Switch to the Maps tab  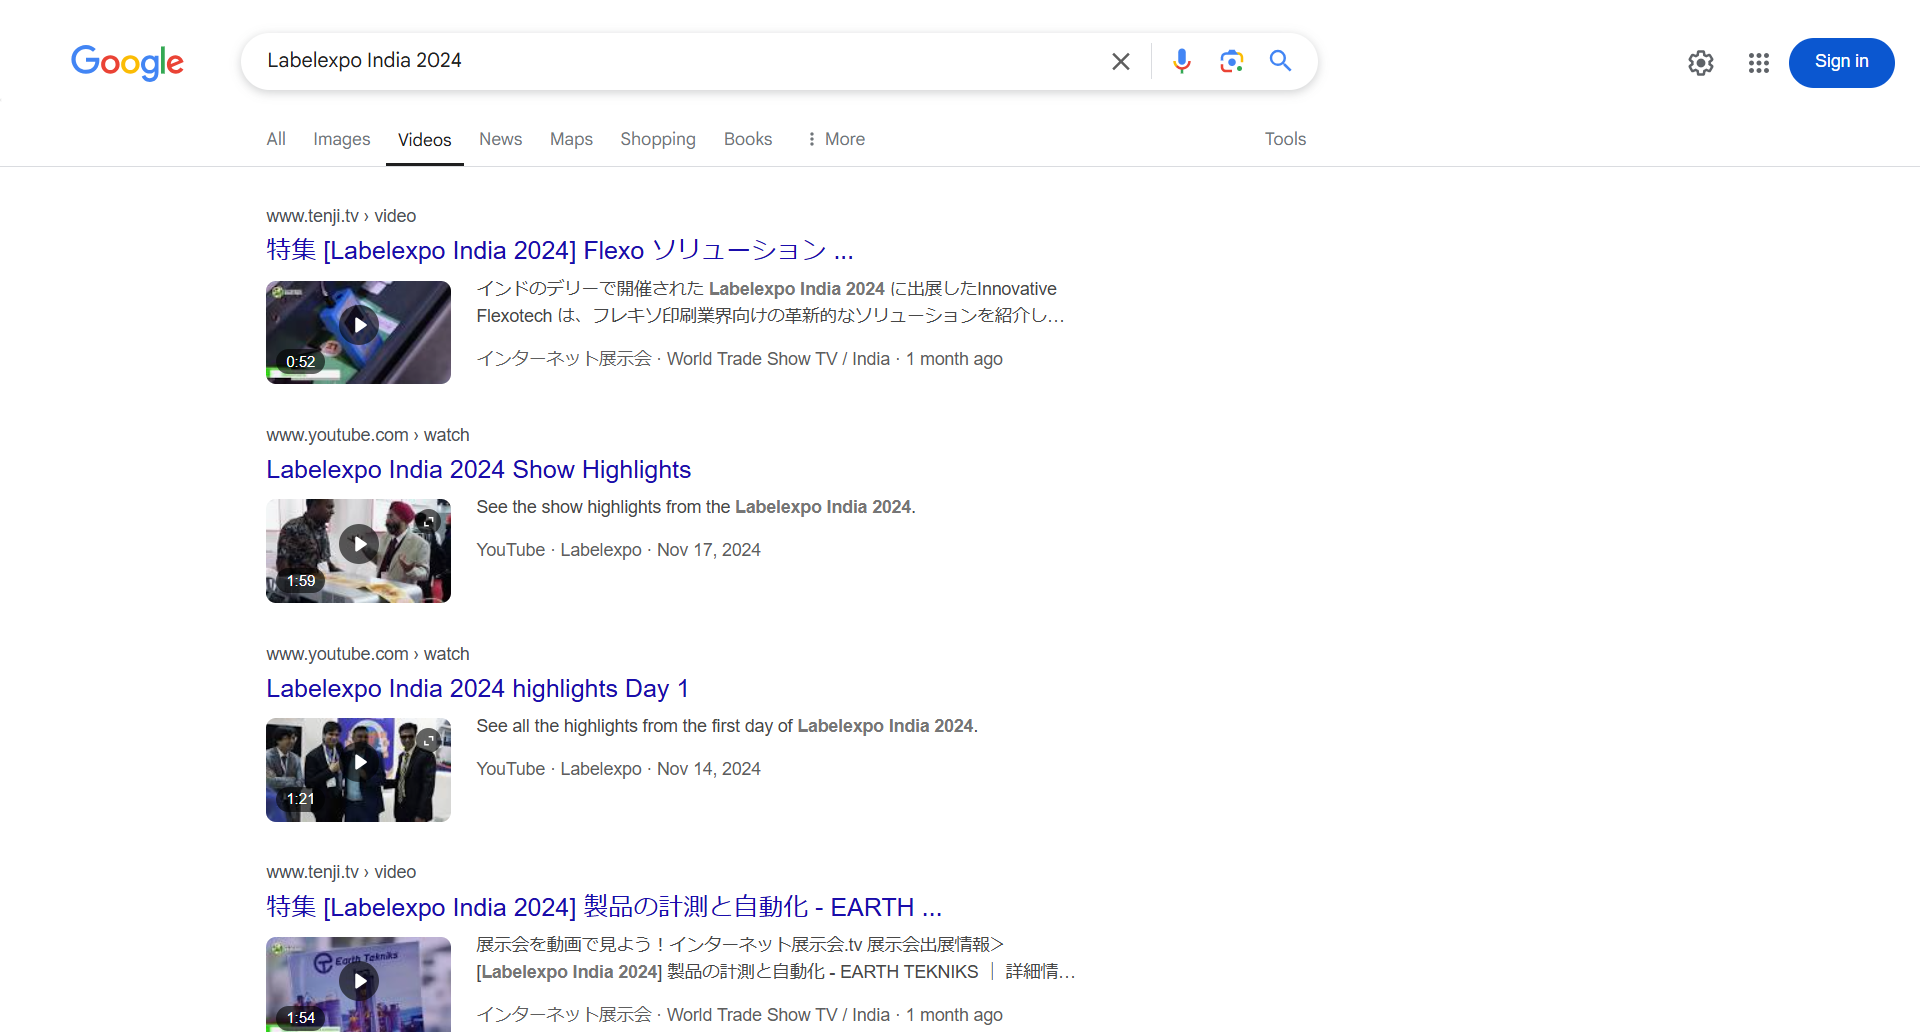pyautogui.click(x=571, y=139)
